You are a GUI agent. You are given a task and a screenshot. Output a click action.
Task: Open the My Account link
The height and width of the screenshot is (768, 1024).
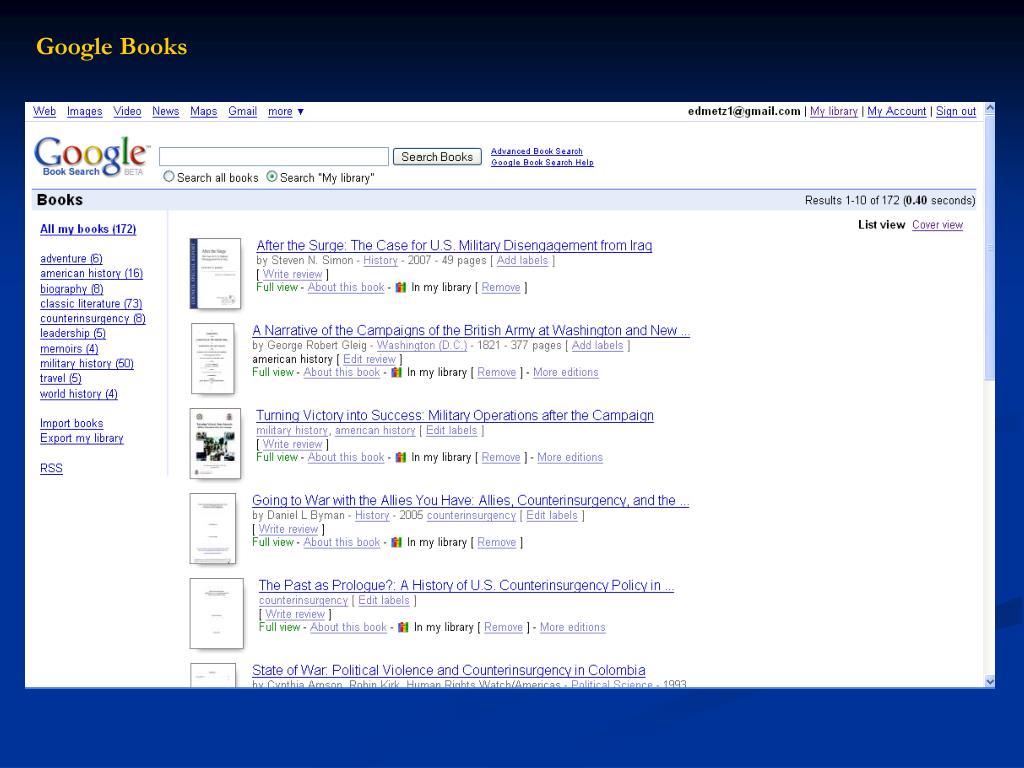click(x=897, y=112)
